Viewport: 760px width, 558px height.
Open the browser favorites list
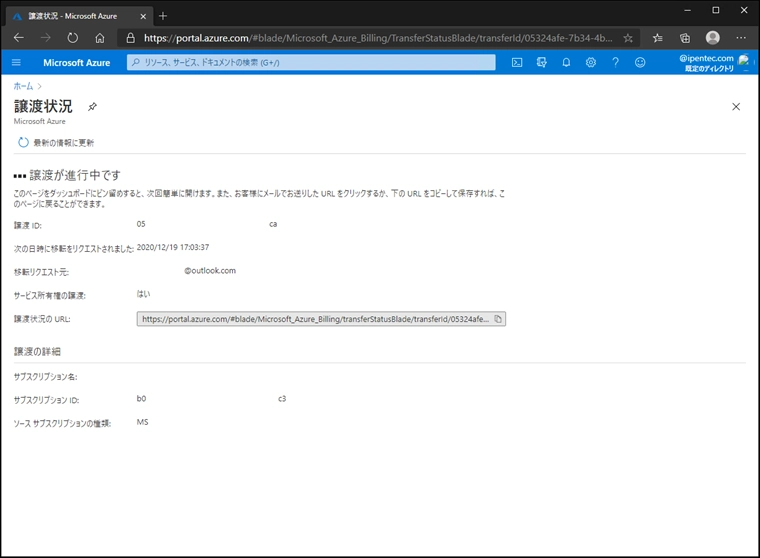pyautogui.click(x=657, y=38)
